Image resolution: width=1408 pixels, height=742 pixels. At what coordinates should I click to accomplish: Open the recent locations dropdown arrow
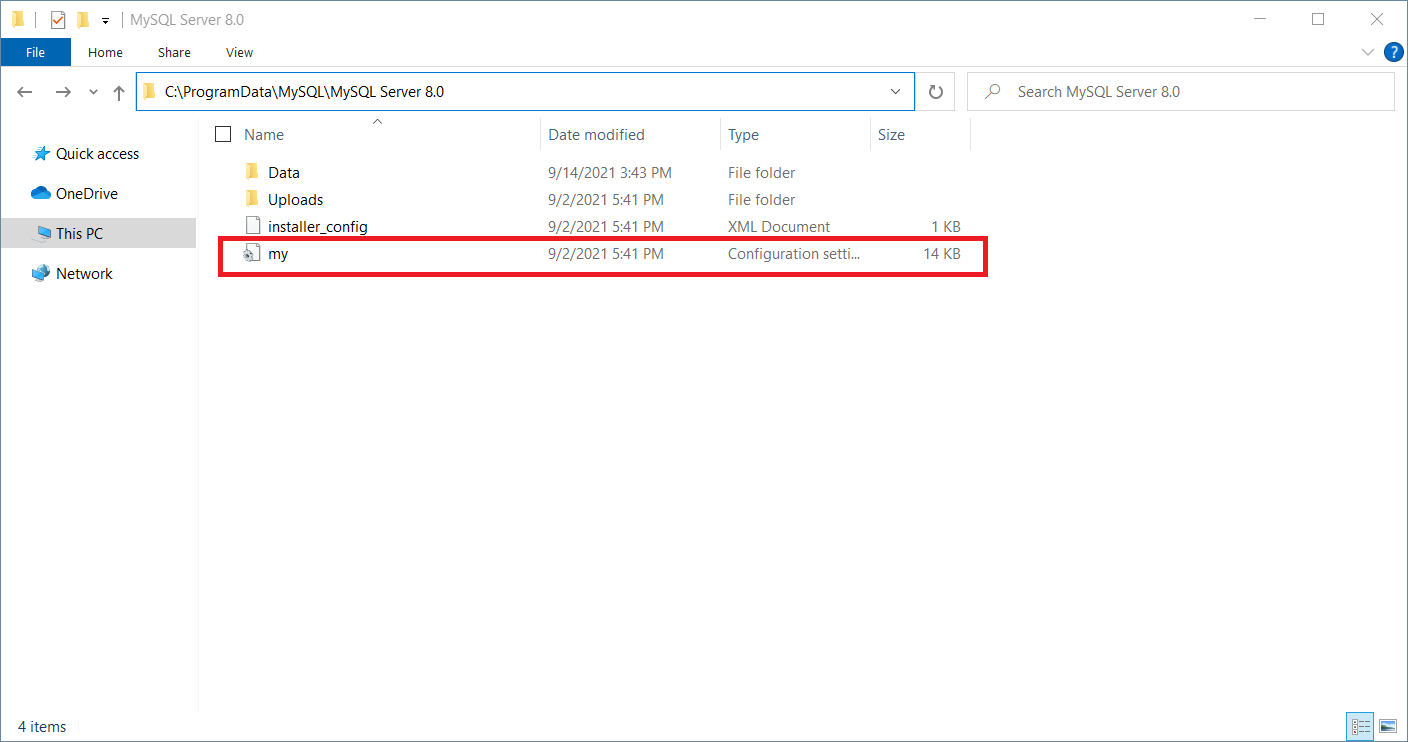tap(93, 92)
